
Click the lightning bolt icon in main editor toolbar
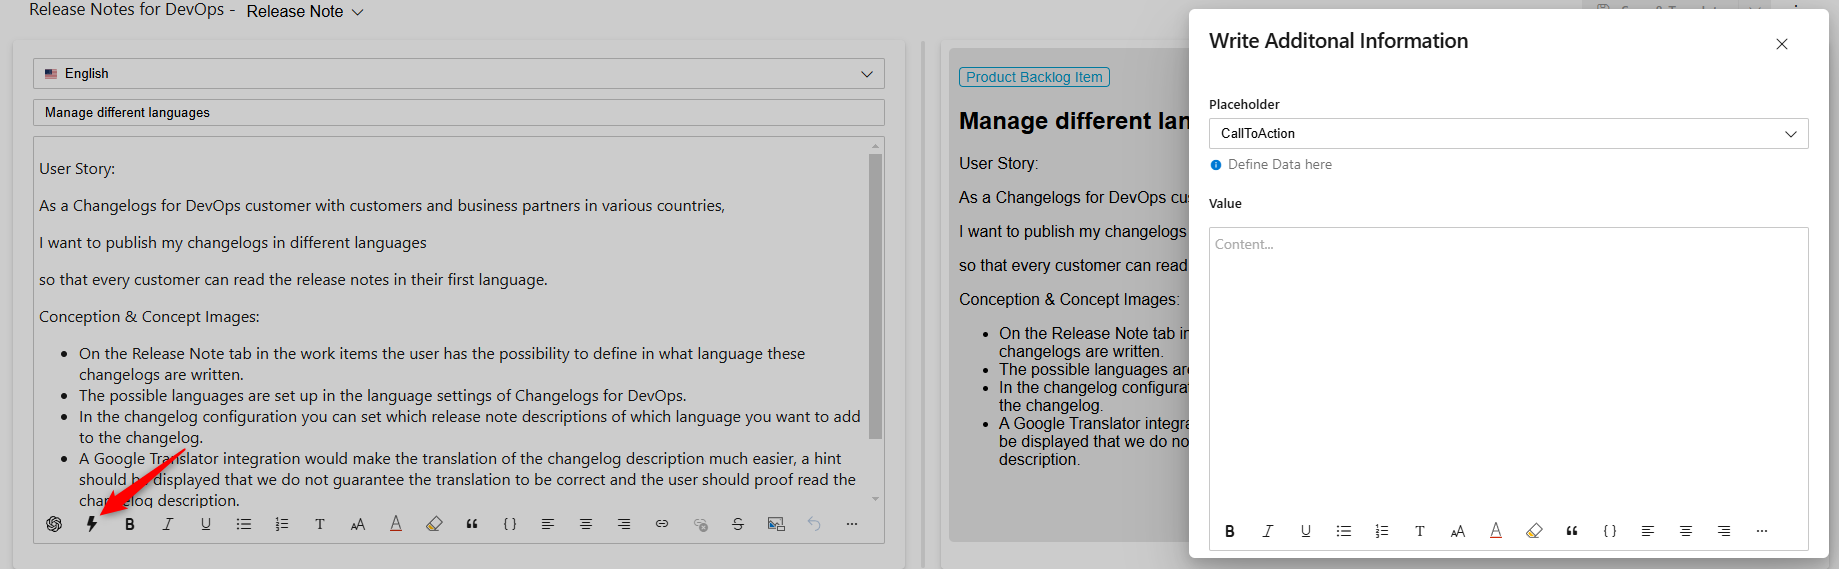[92, 524]
